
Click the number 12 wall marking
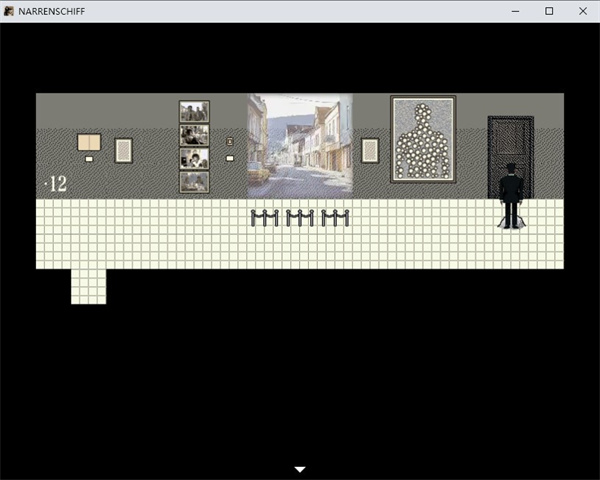56,184
